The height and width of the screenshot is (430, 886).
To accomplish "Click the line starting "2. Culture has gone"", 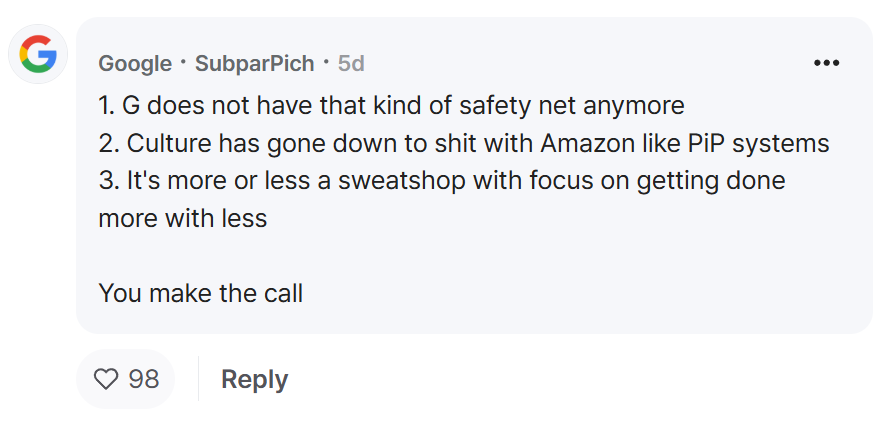I will click(x=463, y=142).
